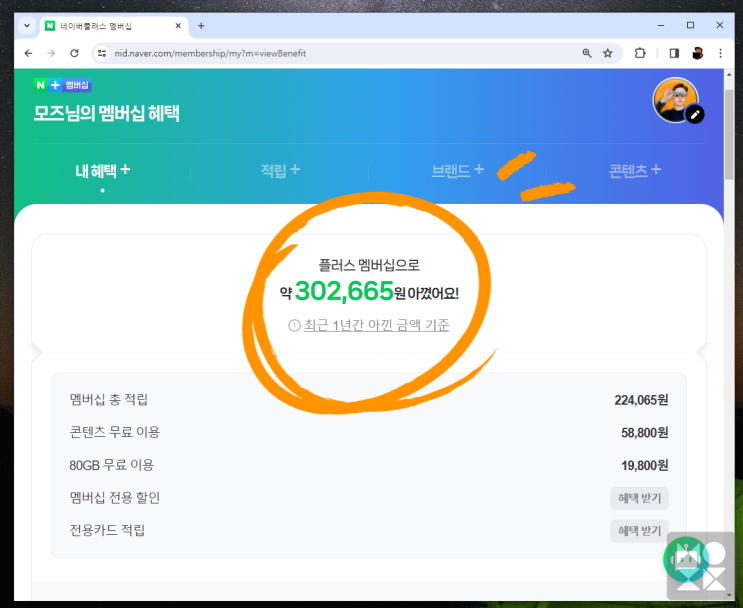
Task: Open the chatbot robot floating icon
Action: [686, 559]
